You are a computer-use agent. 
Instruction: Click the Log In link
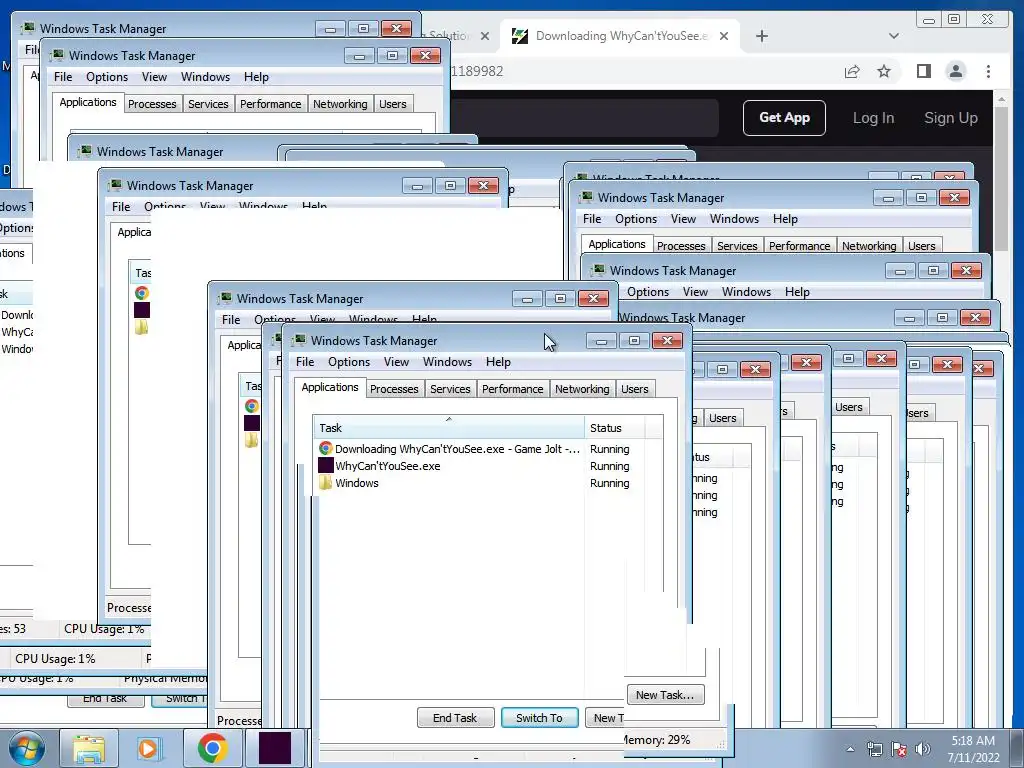coord(873,118)
